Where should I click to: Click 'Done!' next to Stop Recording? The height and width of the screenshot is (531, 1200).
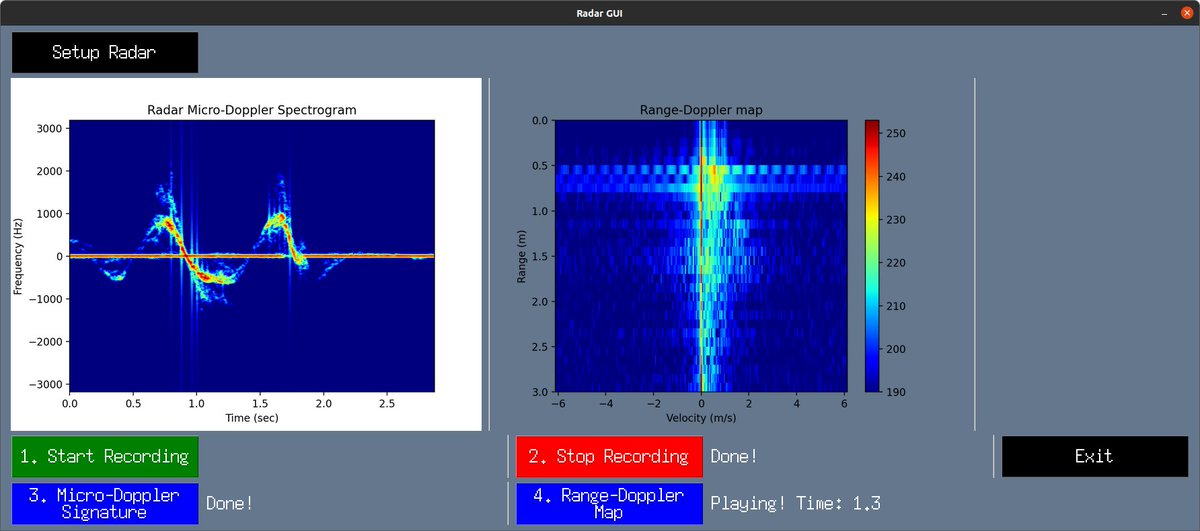coord(734,456)
